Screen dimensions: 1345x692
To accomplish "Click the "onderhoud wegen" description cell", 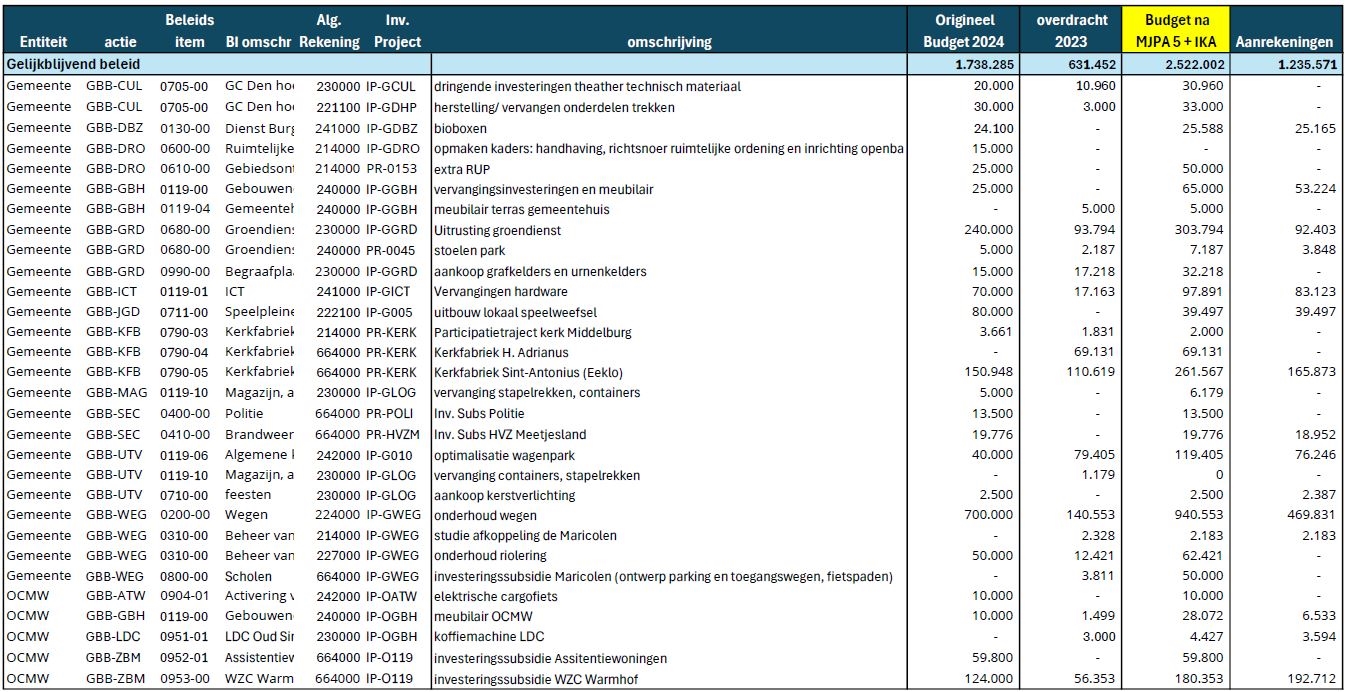I will pyautogui.click(x=485, y=515).
